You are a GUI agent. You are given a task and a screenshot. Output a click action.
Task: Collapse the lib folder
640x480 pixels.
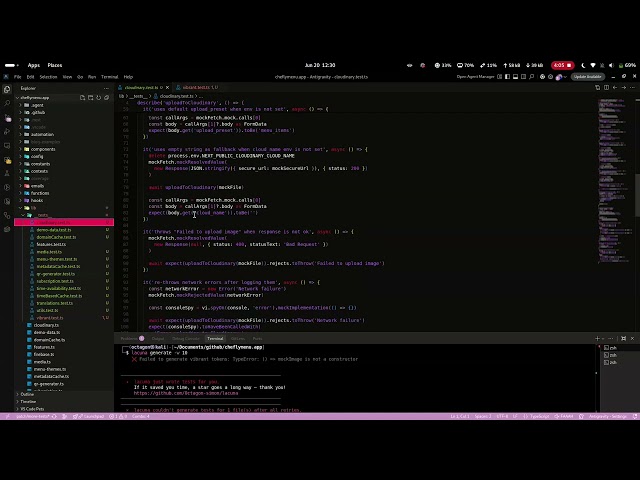[x=64, y=208]
